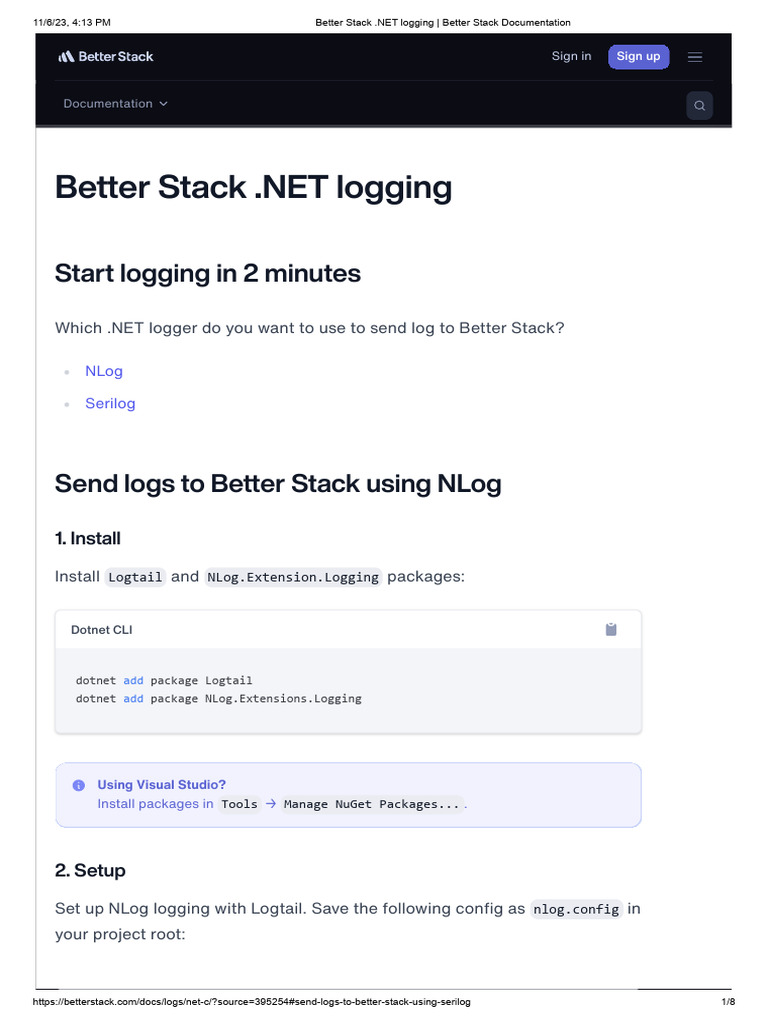
Task: Click the Better Stack .NET logging heading
Action: [x=253, y=188]
